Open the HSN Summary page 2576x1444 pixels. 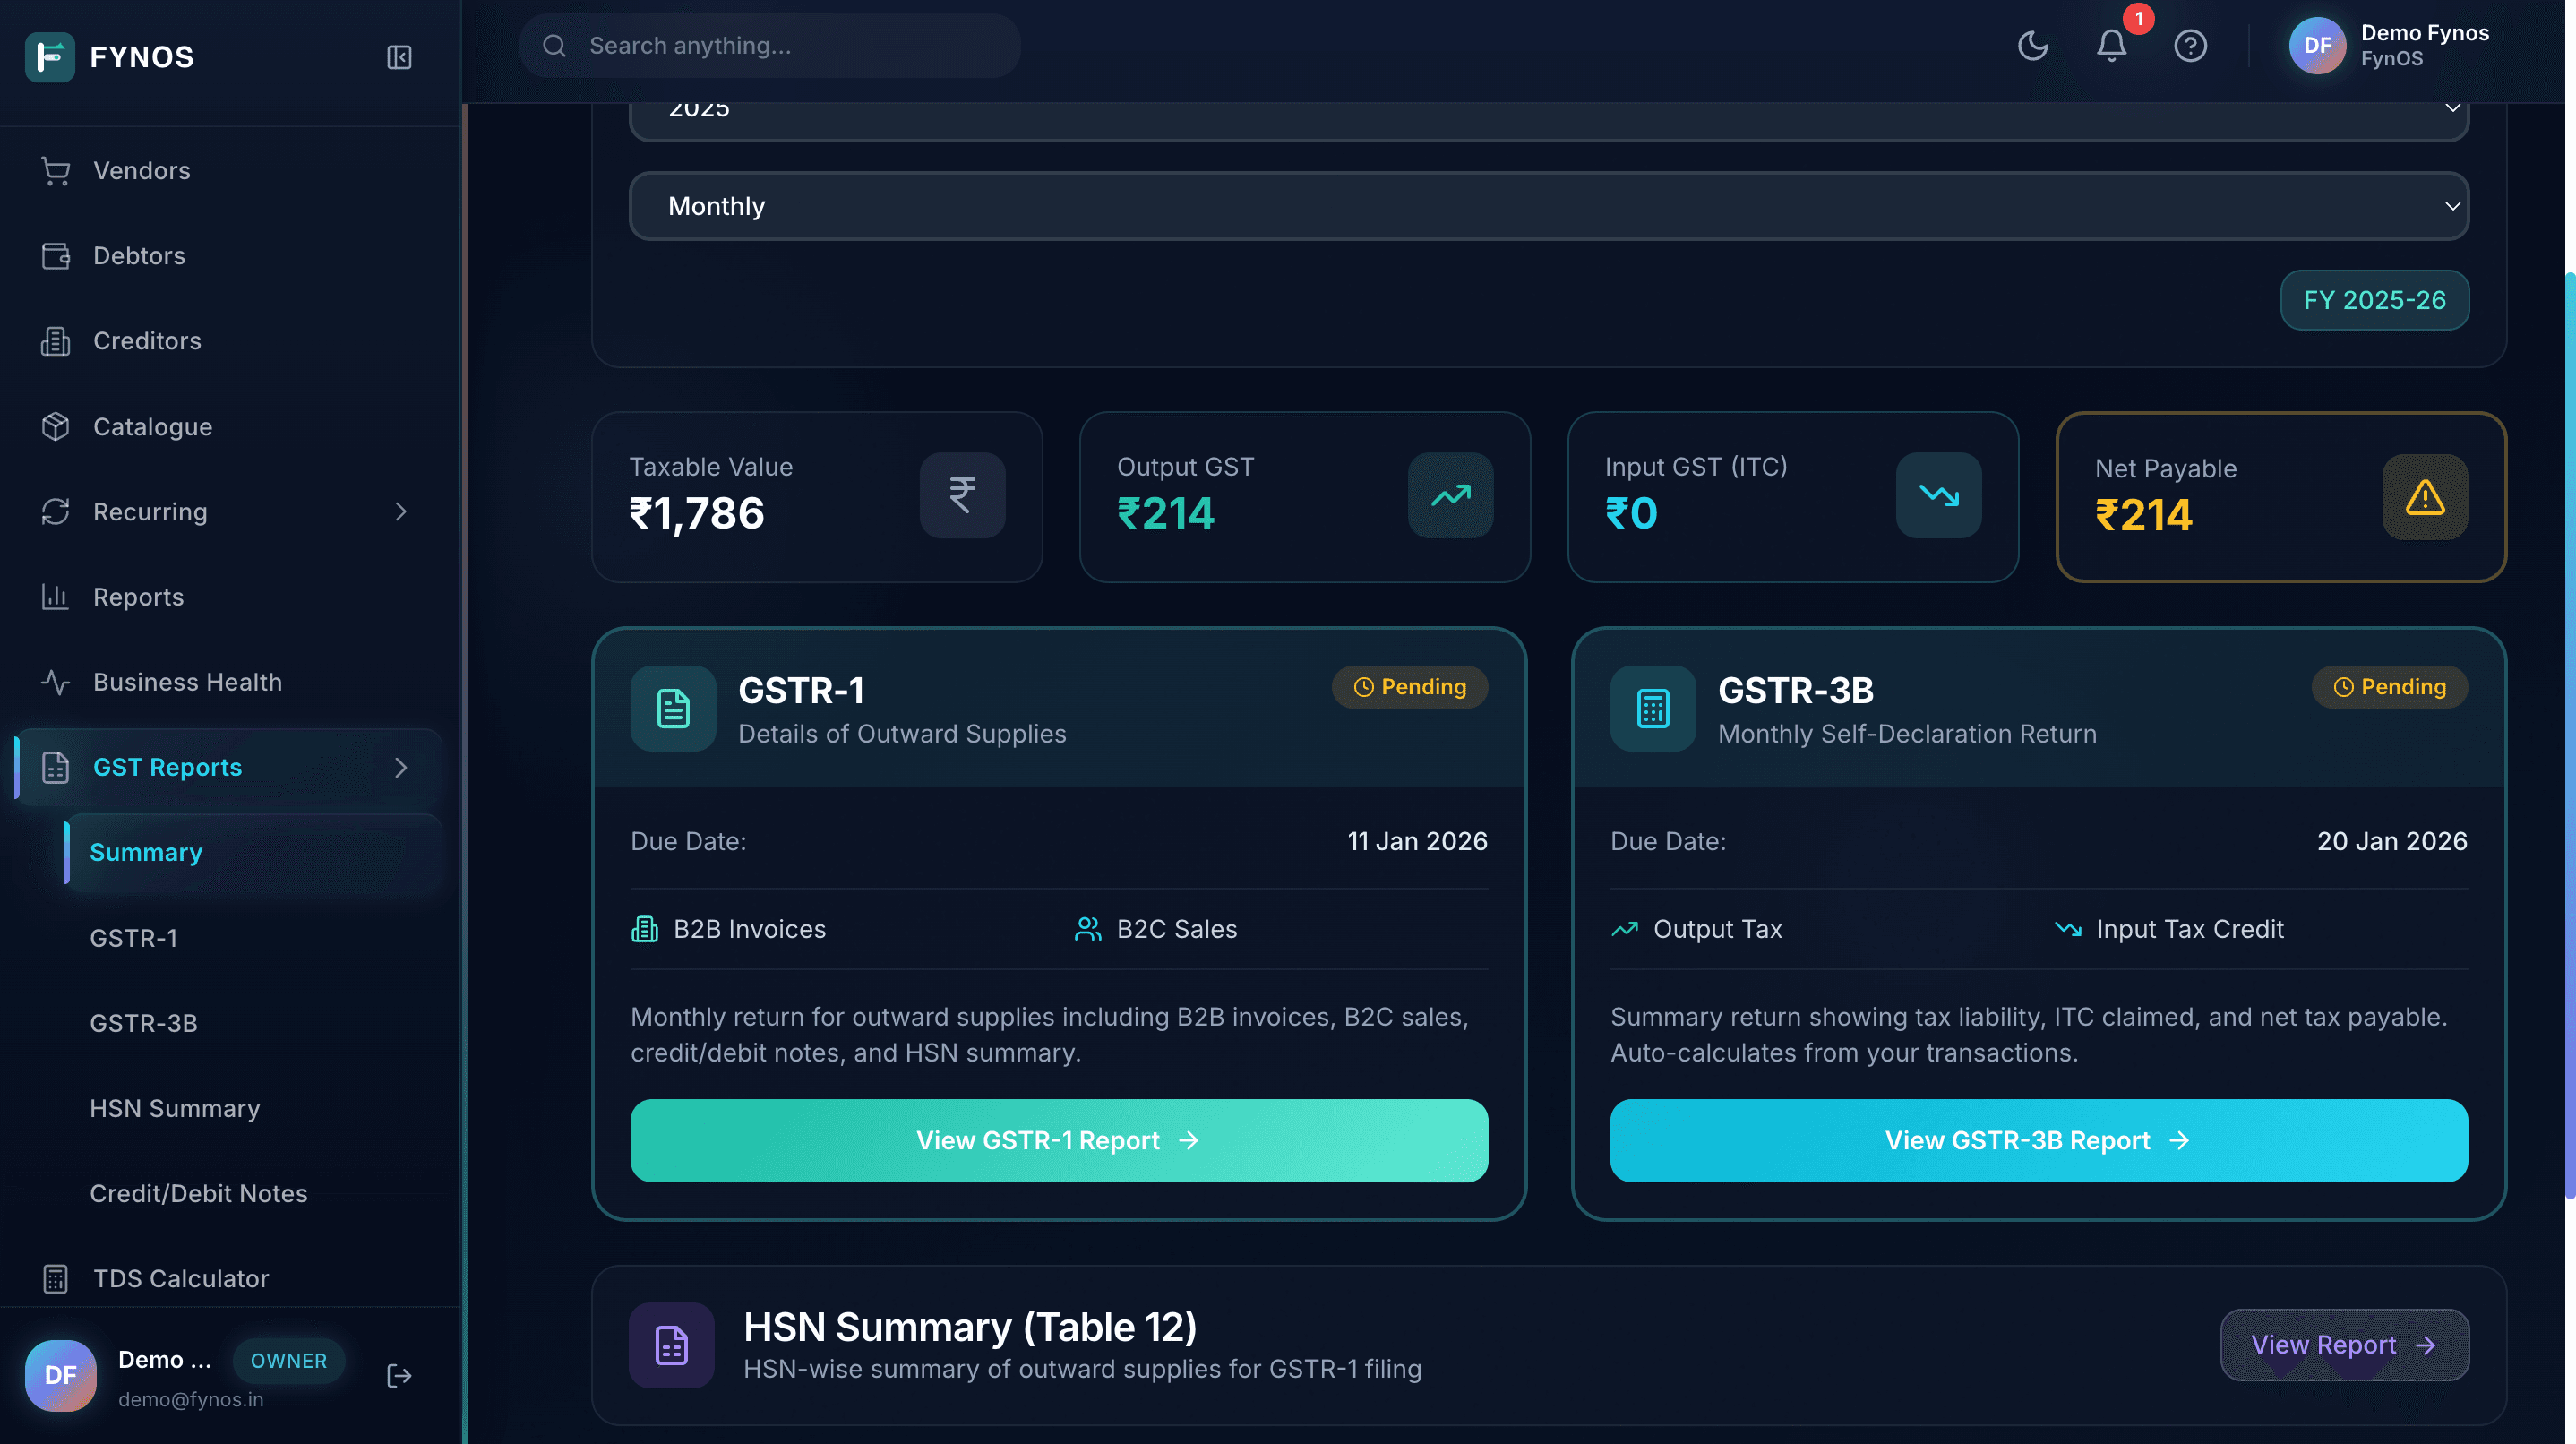(x=175, y=1108)
